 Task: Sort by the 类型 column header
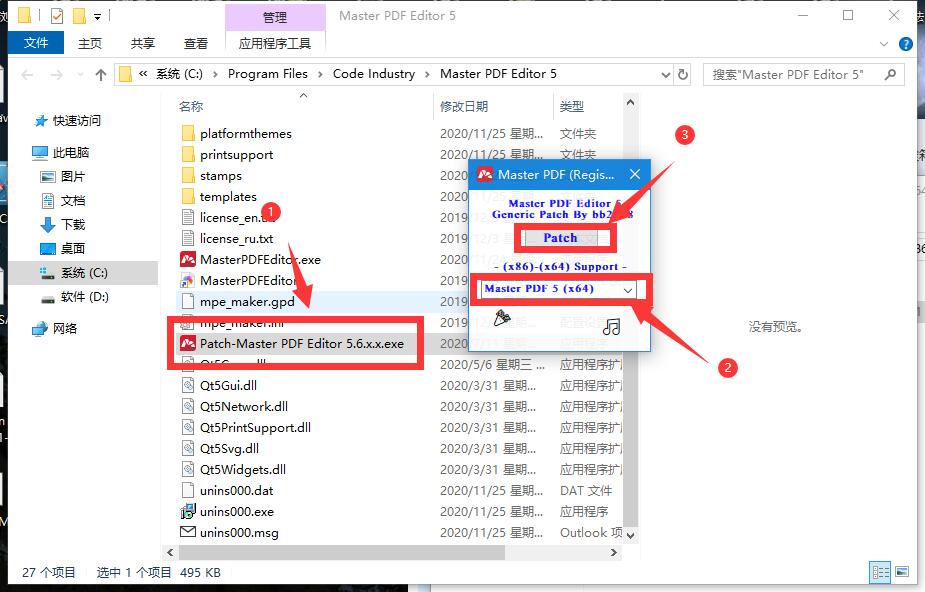coord(572,107)
